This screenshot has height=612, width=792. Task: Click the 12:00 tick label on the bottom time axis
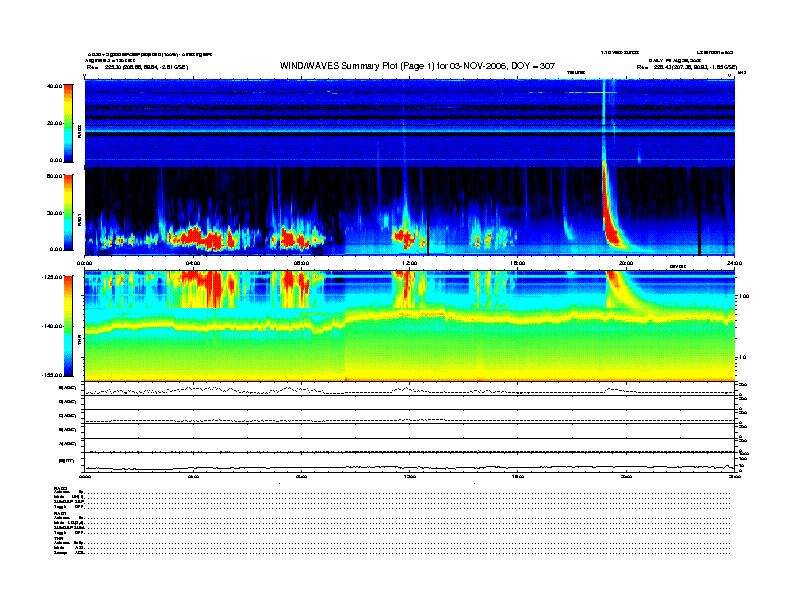click(410, 476)
